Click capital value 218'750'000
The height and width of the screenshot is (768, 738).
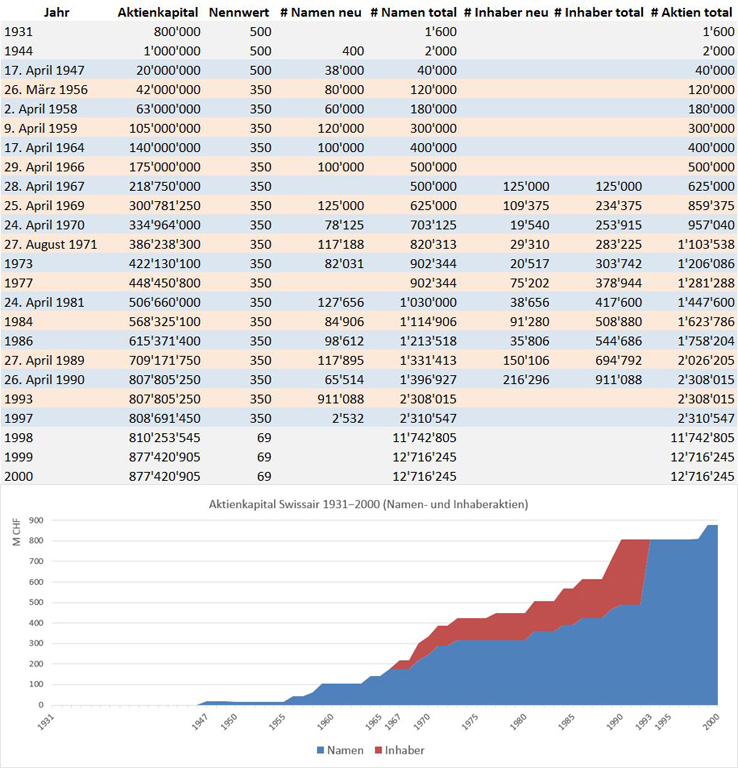(x=165, y=186)
